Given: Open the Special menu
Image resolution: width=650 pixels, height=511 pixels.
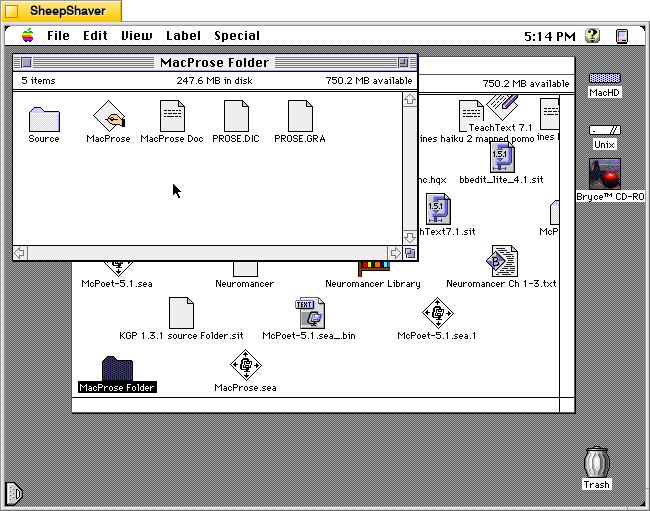Looking at the screenshot, I should (x=237, y=36).
